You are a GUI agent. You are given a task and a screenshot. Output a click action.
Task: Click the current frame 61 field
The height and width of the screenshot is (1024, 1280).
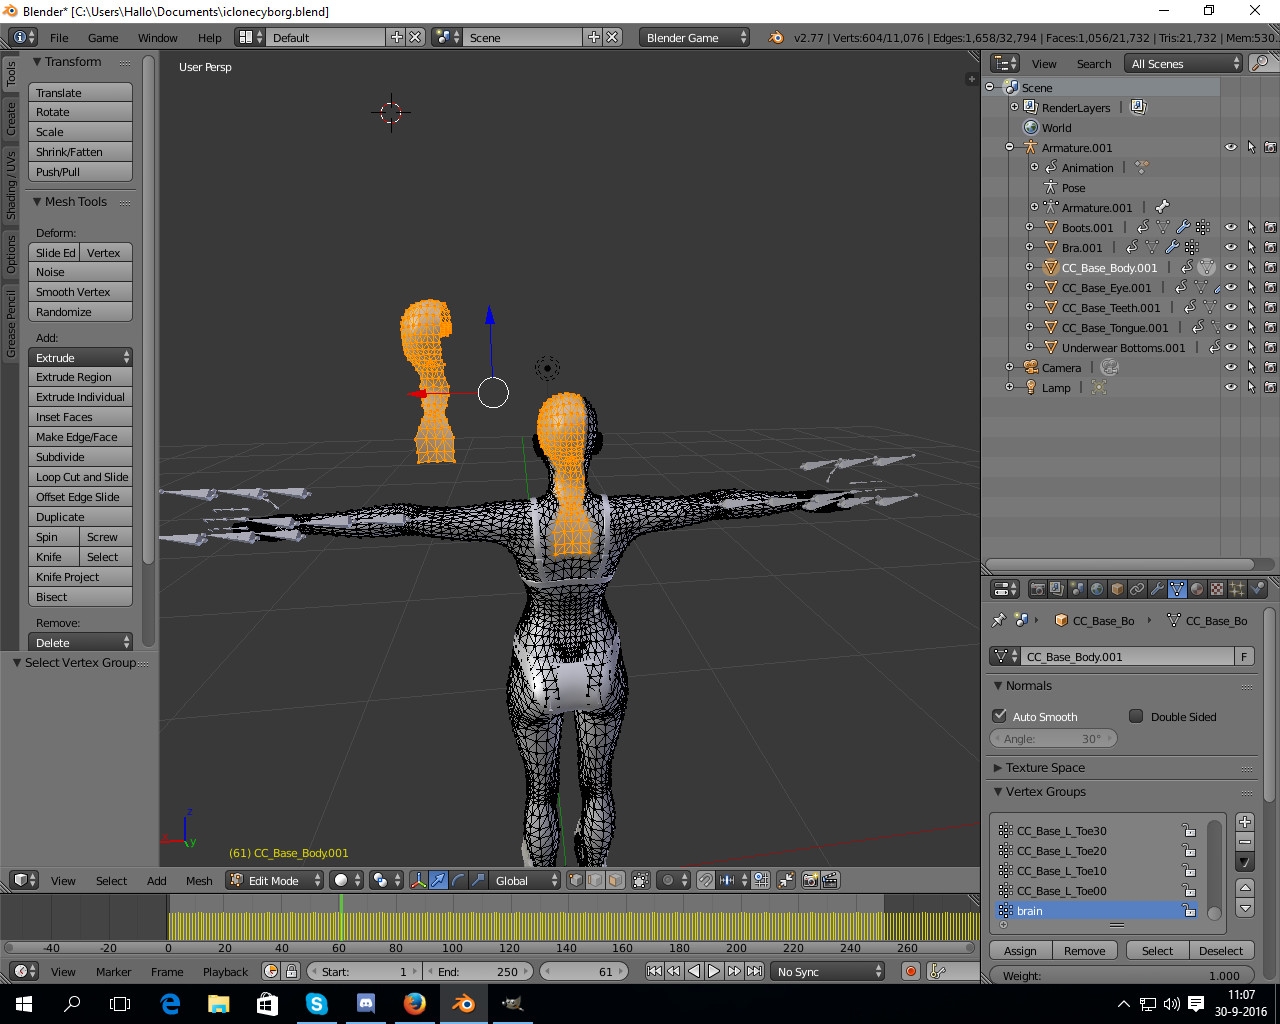[585, 971]
